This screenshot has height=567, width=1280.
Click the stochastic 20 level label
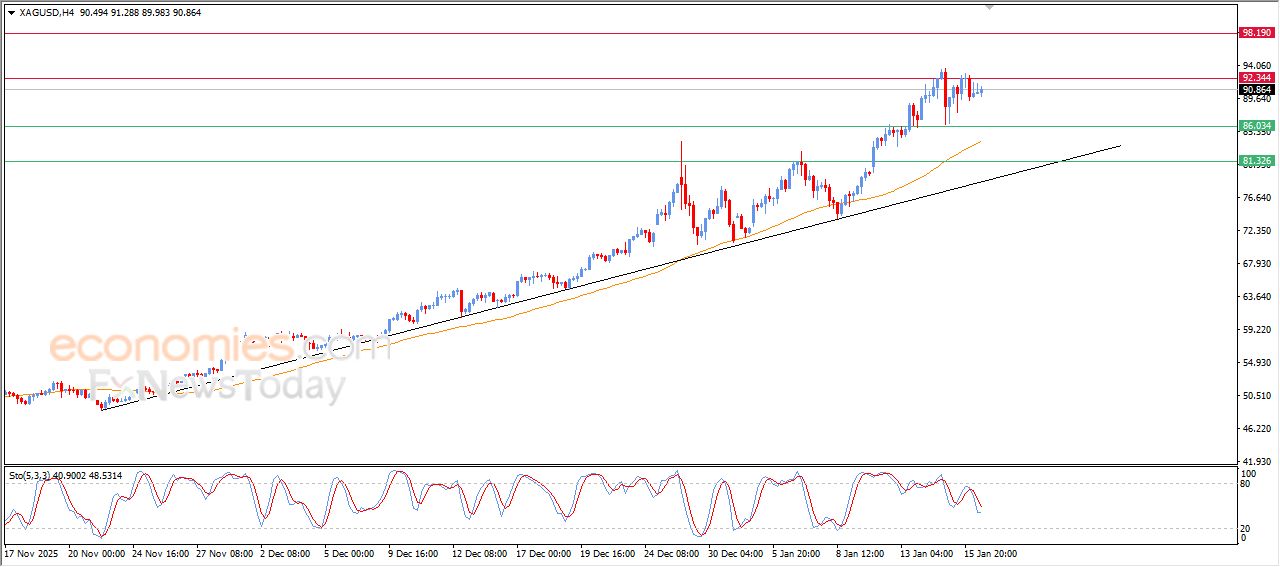coord(1245,528)
